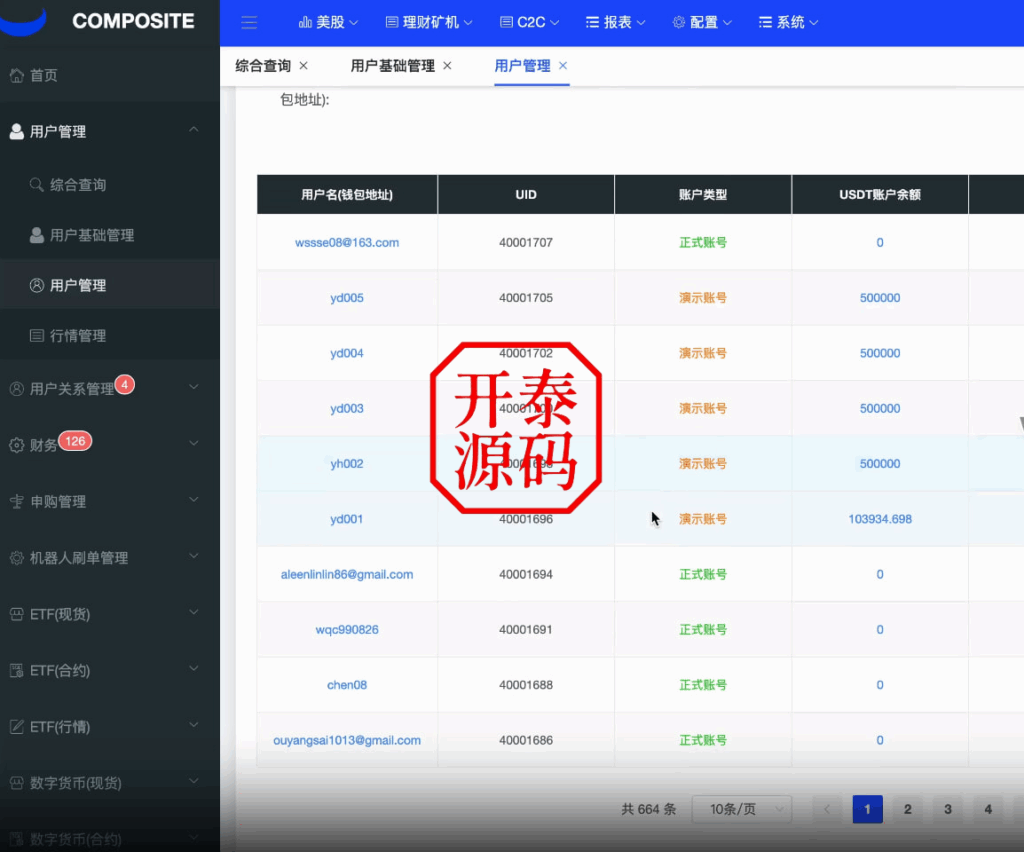Expand the ETF(现货) sidebar group
This screenshot has width=1024, height=852.
click(194, 612)
